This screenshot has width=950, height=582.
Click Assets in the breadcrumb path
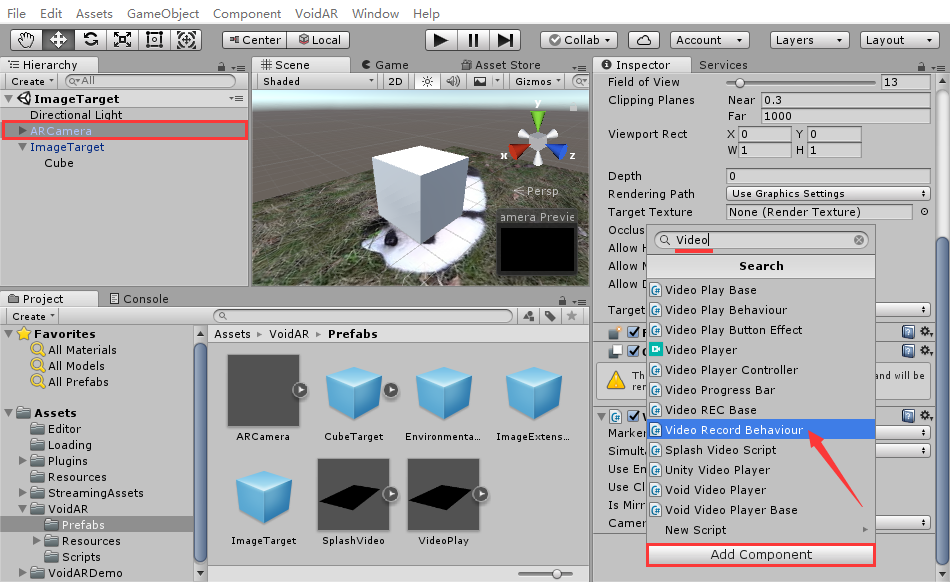[232, 334]
